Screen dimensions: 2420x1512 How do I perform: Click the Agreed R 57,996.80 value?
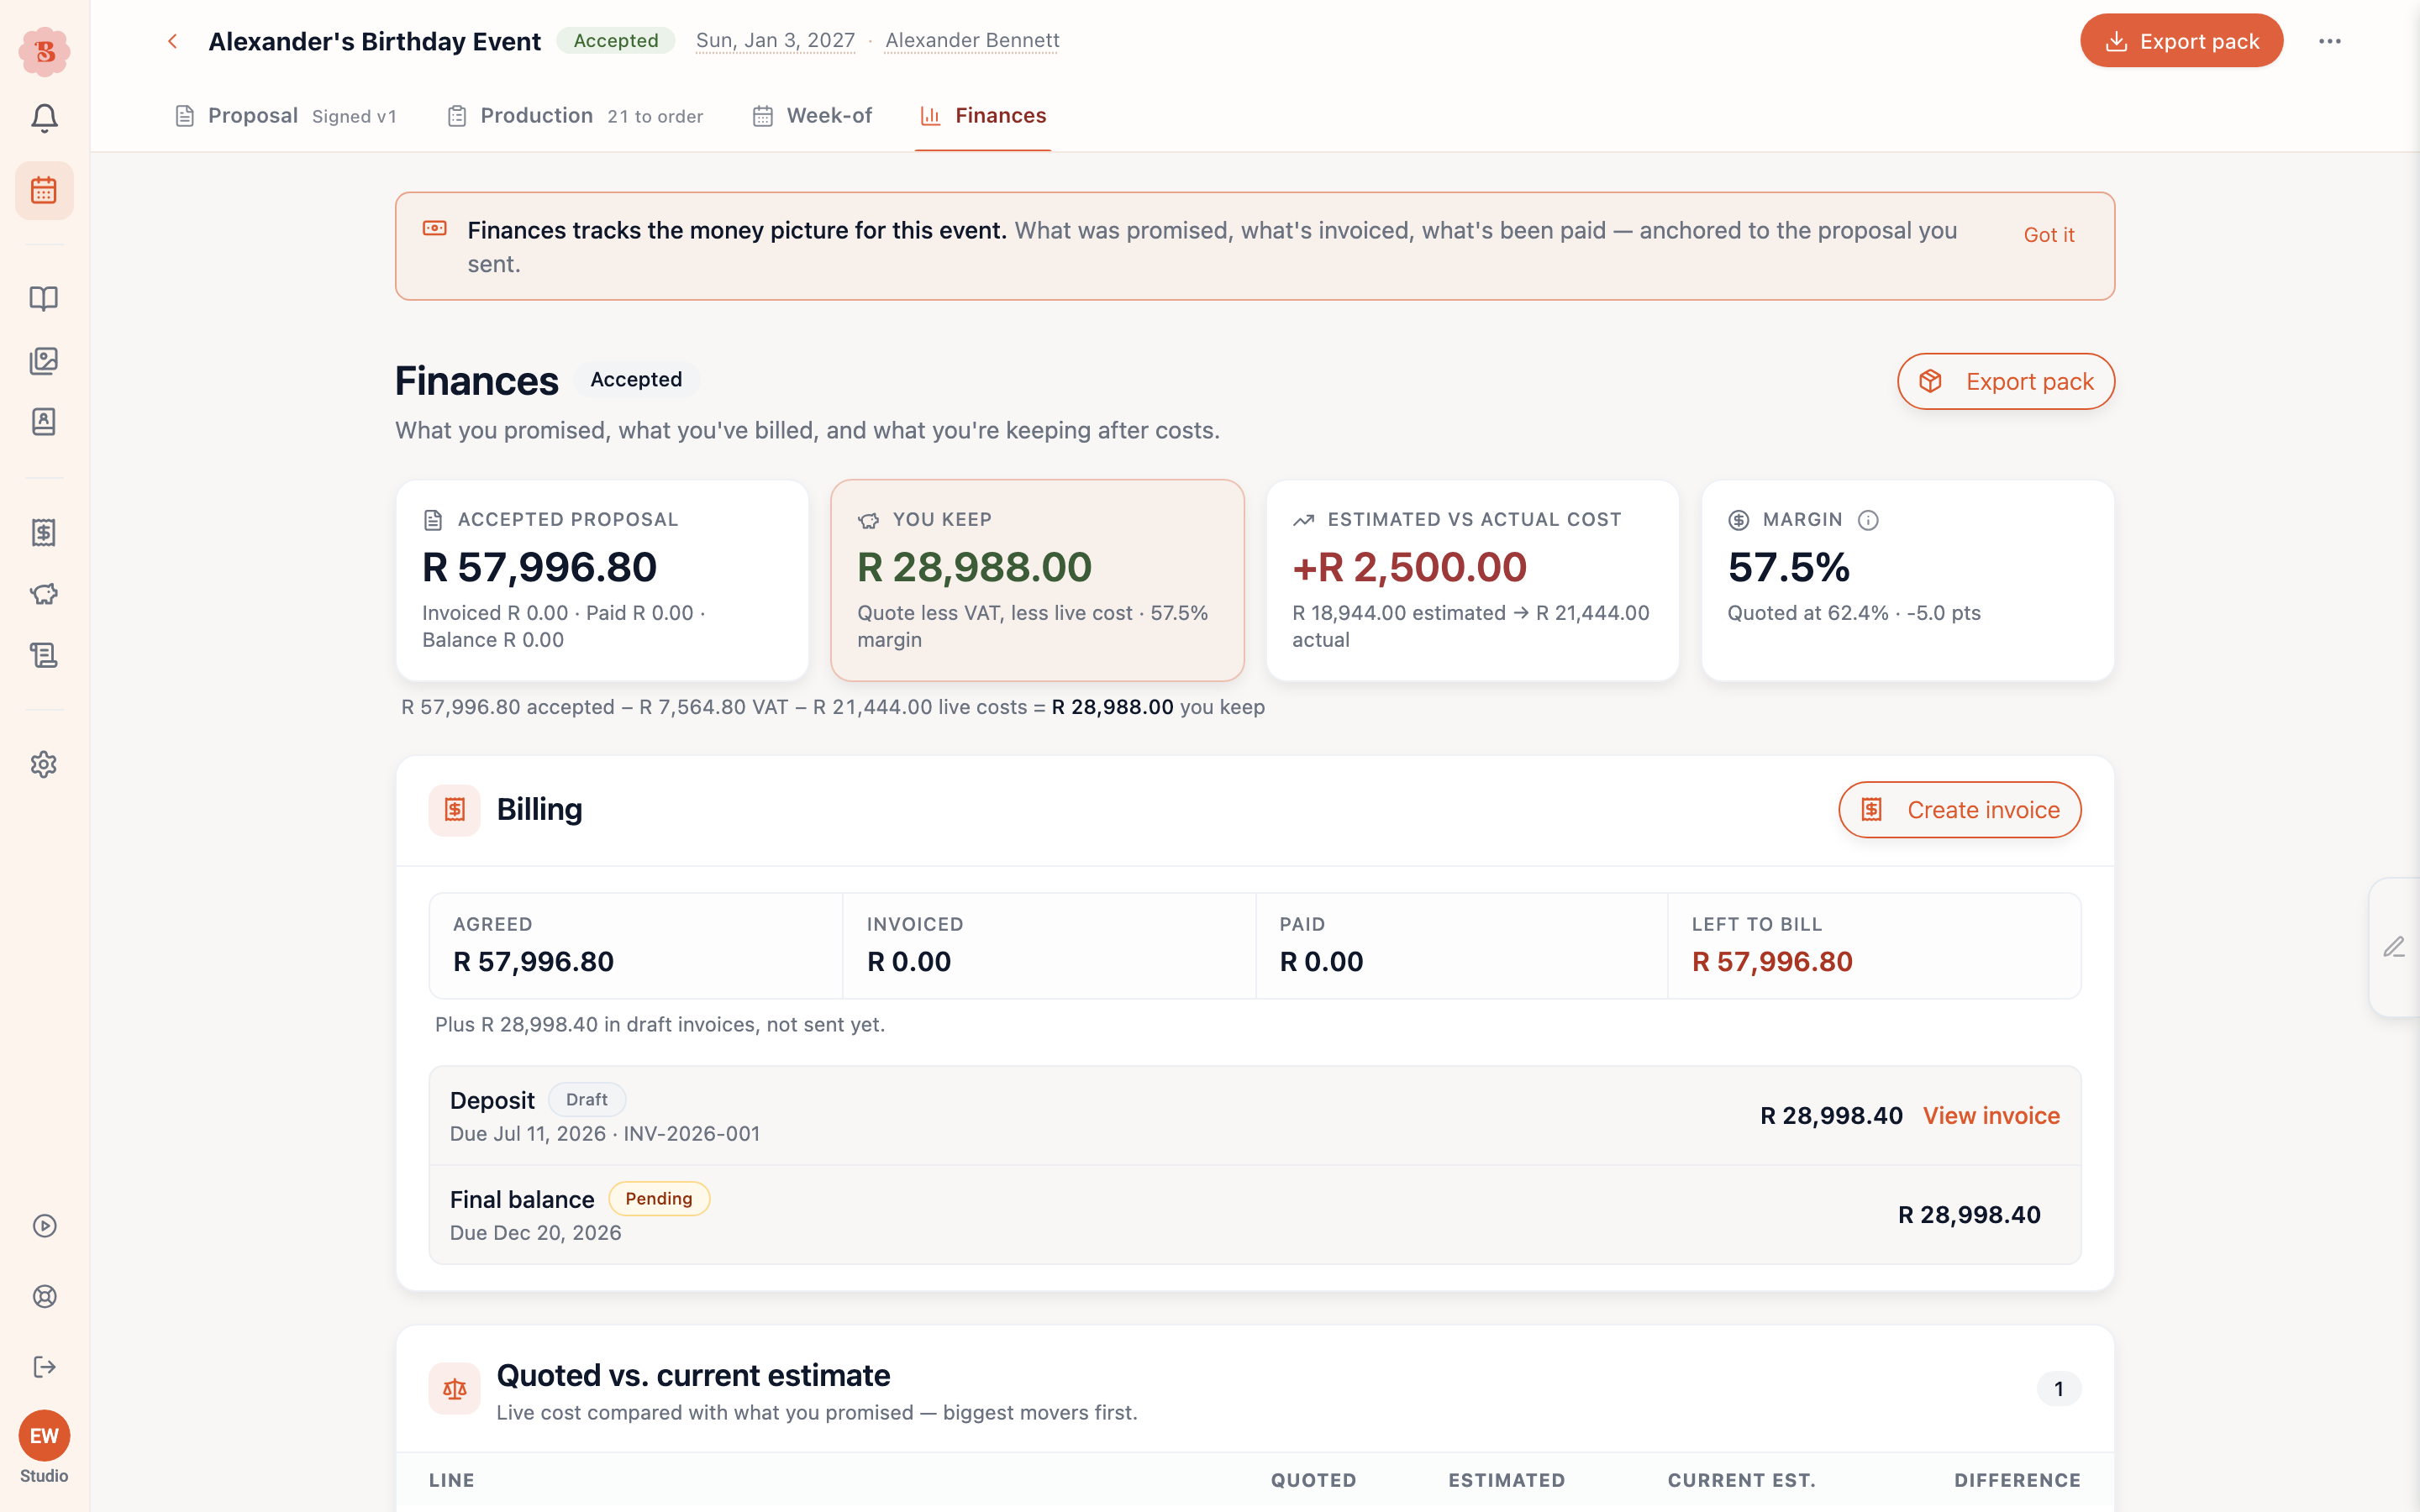(533, 961)
